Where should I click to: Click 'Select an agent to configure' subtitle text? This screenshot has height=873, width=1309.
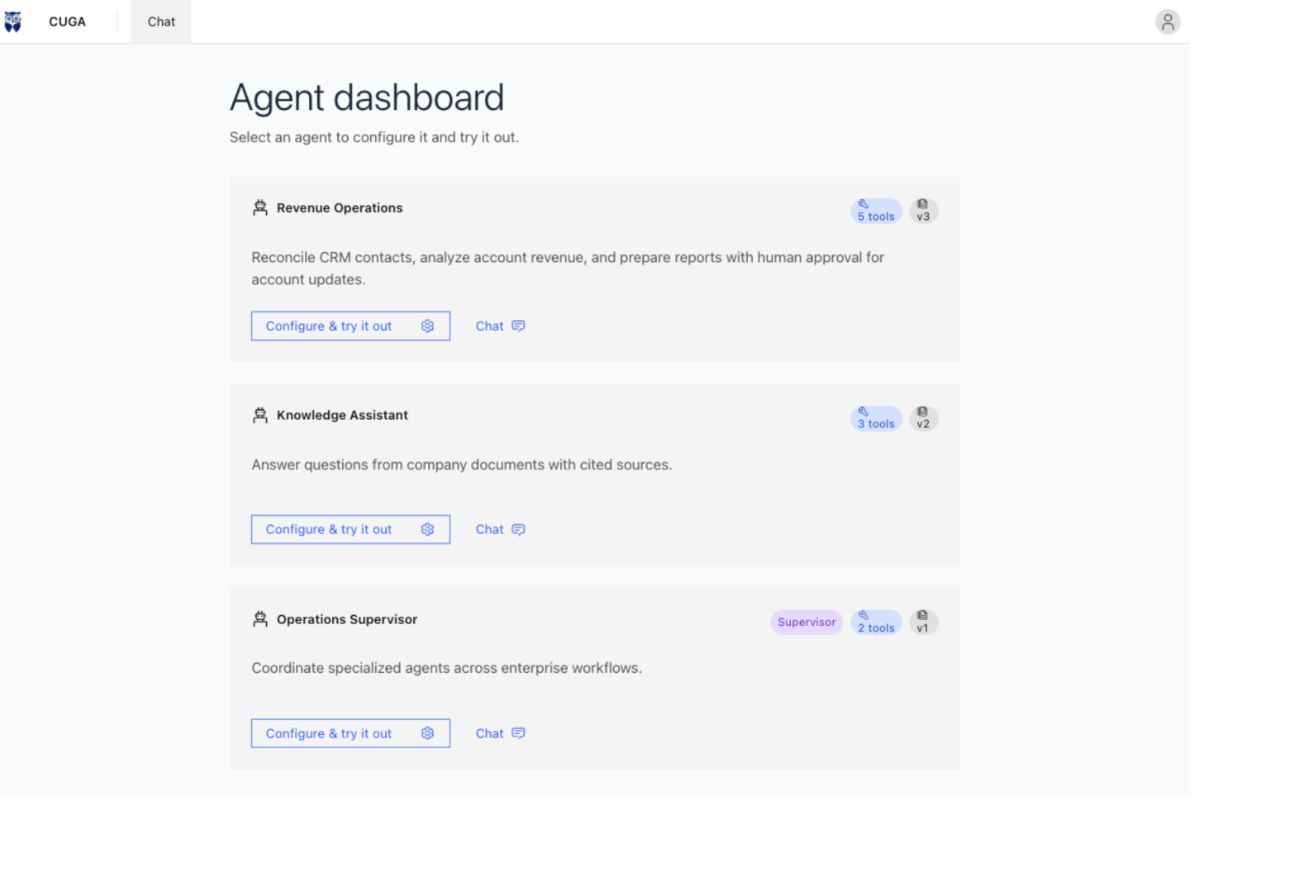[374, 137]
